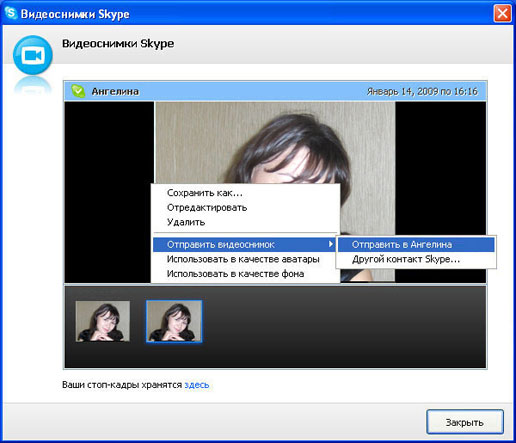
Task: Close the Видеоснимки Skype window
Action: coord(502,14)
